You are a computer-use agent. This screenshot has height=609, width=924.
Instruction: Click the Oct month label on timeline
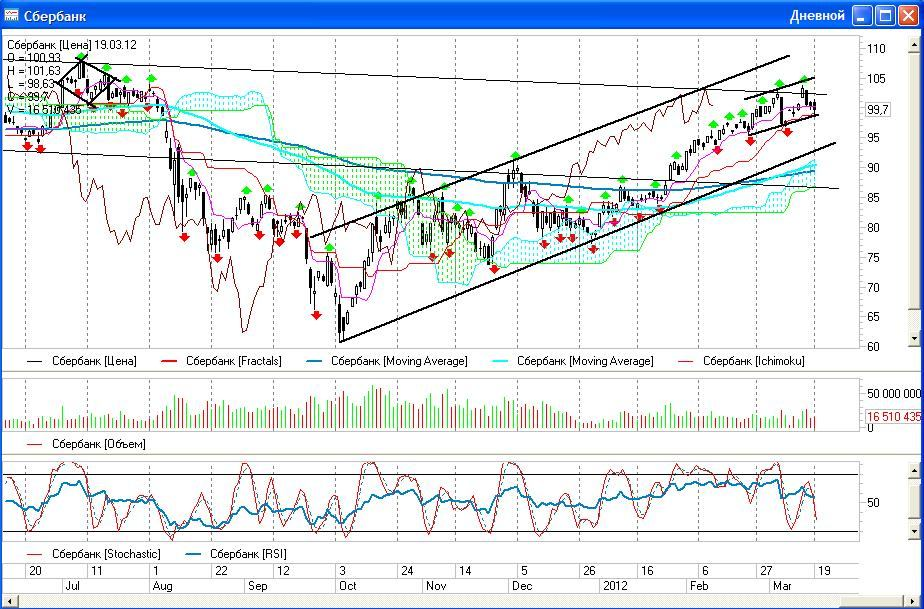click(348, 586)
